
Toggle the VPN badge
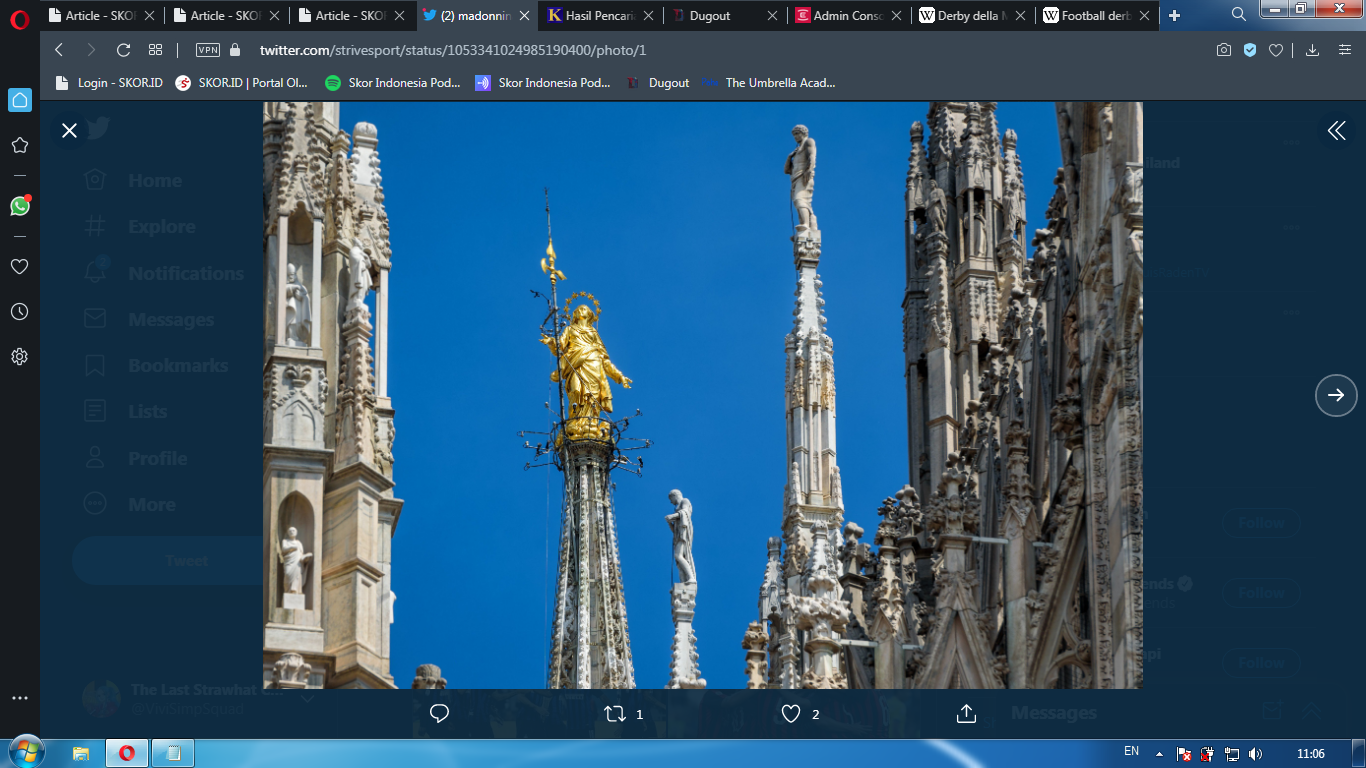[208, 50]
